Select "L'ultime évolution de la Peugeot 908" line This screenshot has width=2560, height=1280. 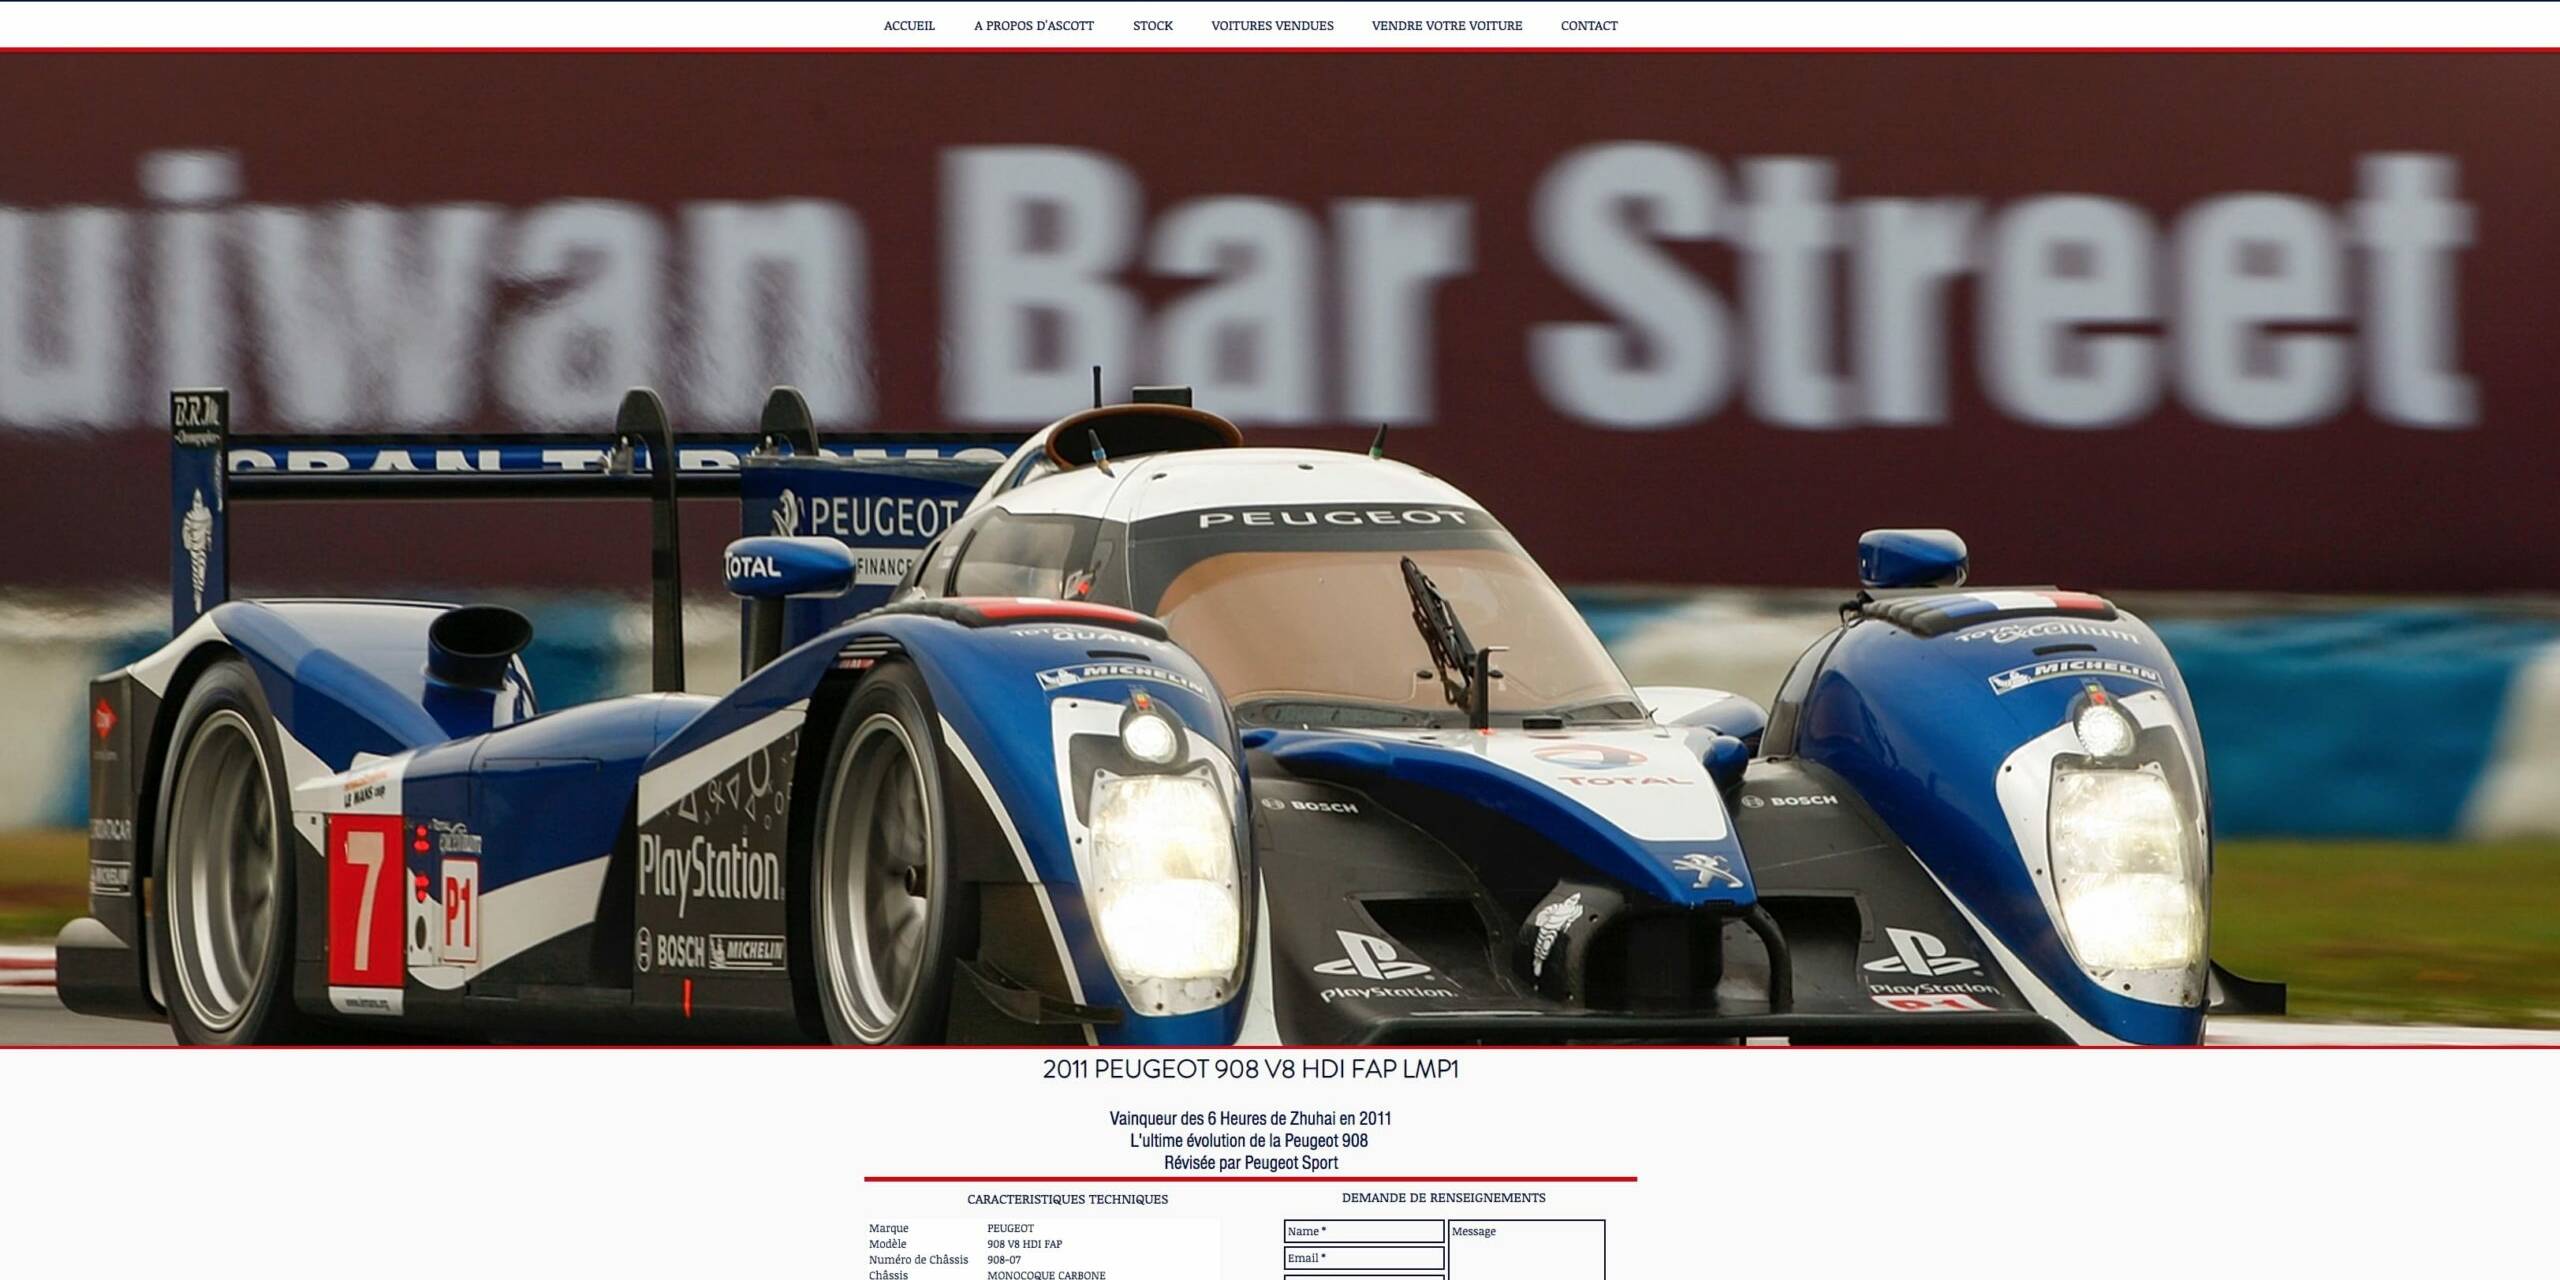pos(1249,1140)
